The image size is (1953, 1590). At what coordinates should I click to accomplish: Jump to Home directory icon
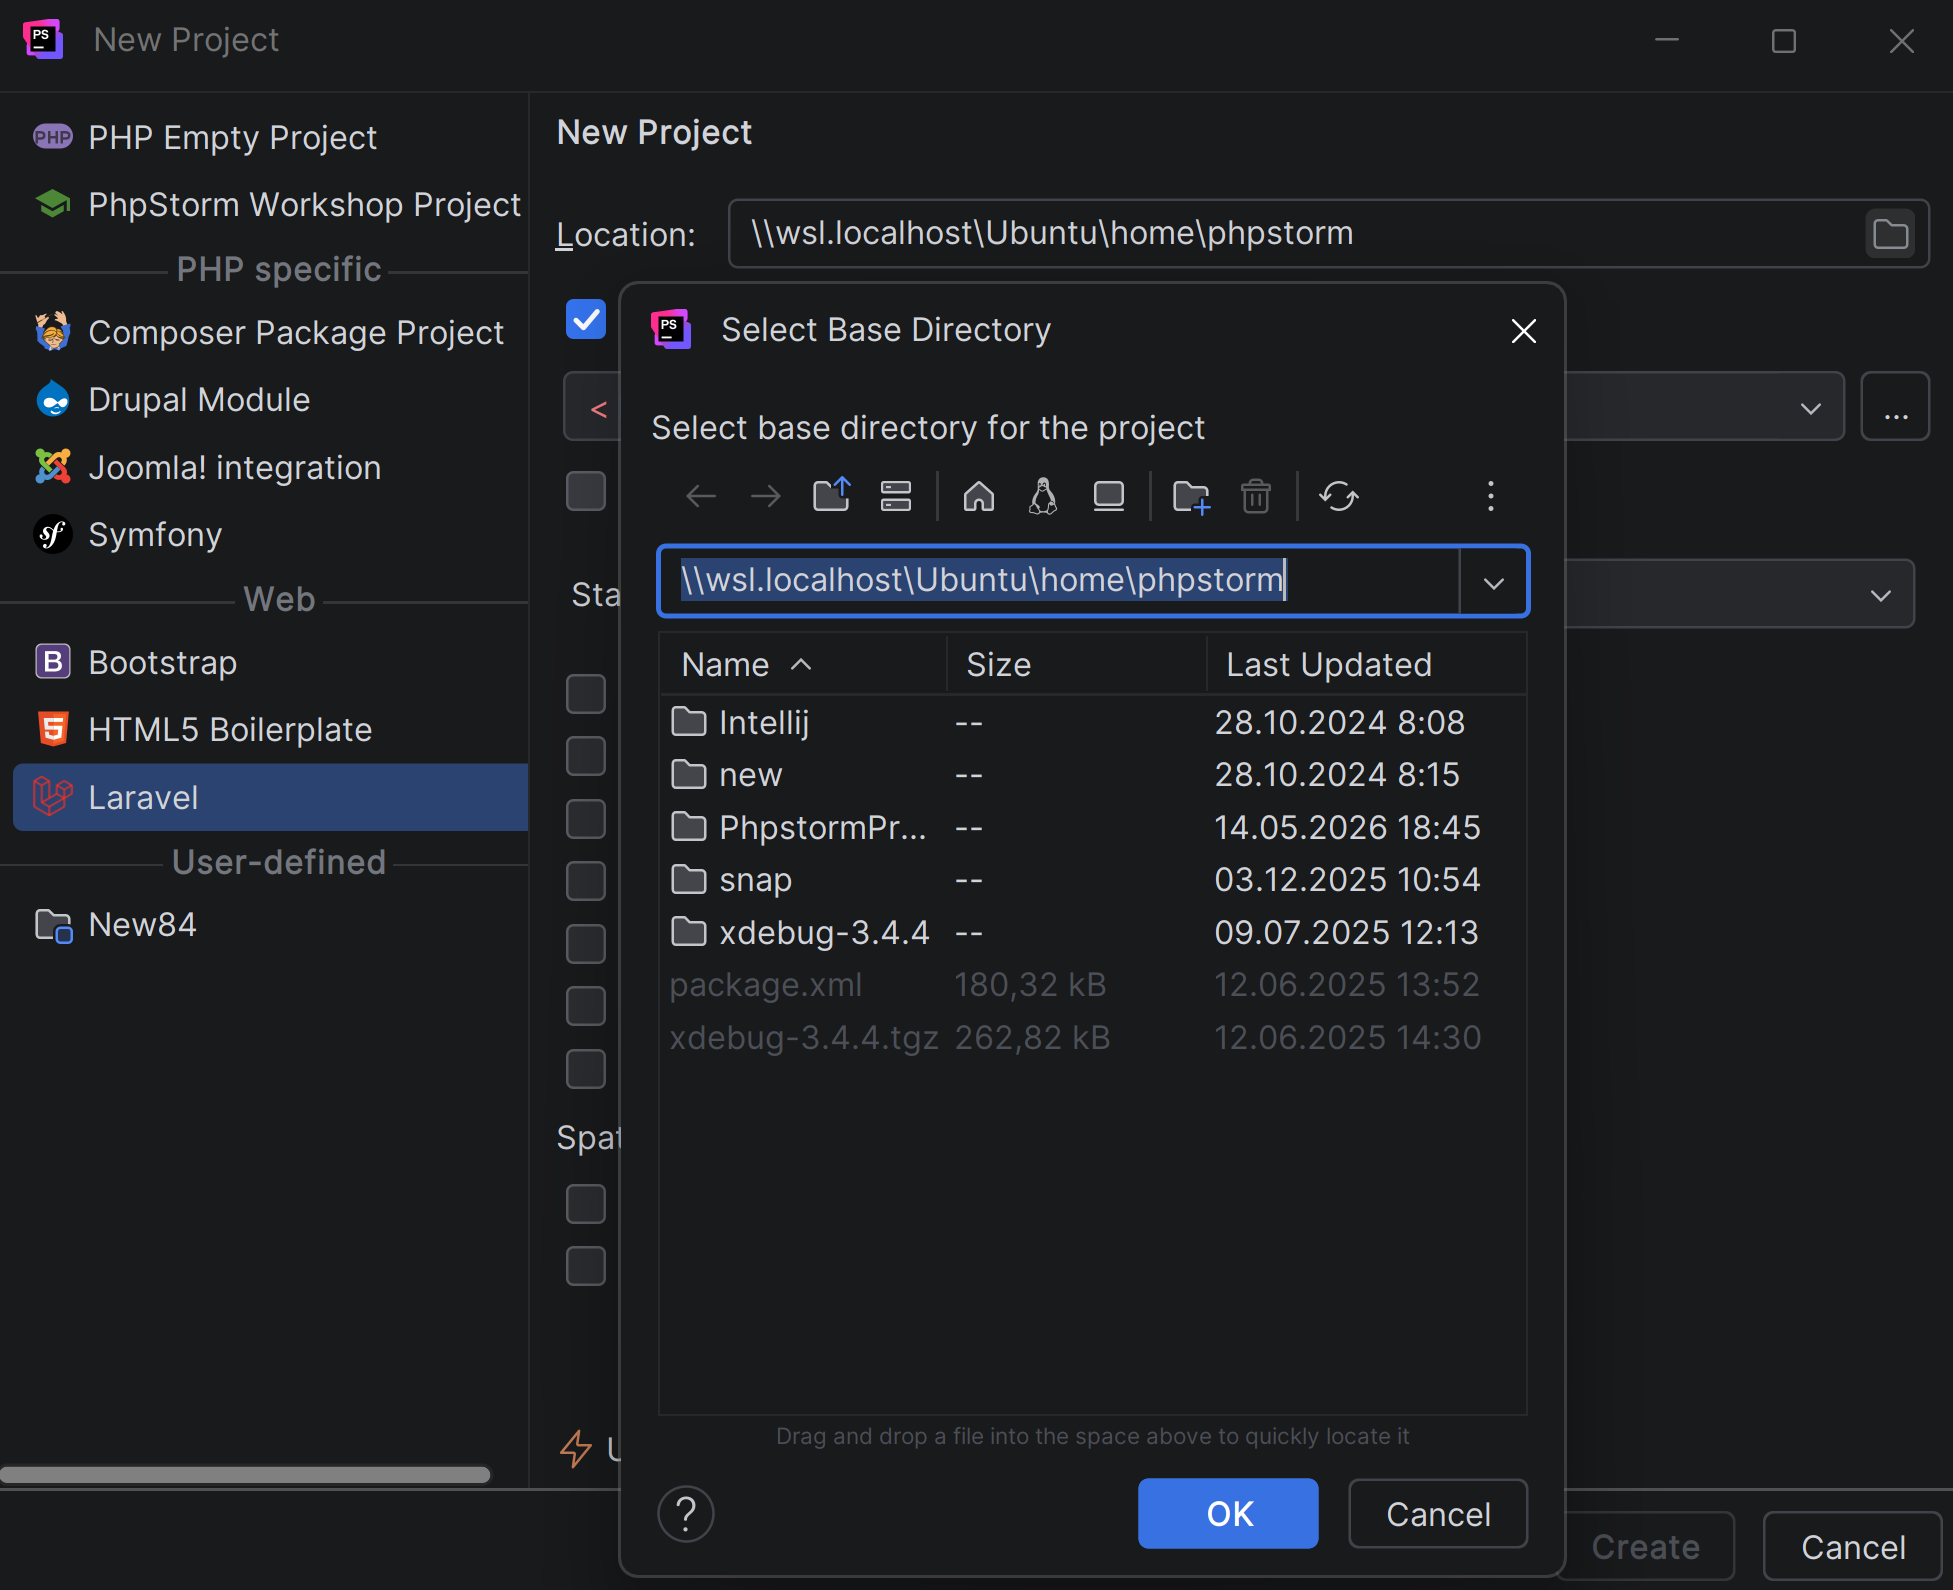click(979, 496)
